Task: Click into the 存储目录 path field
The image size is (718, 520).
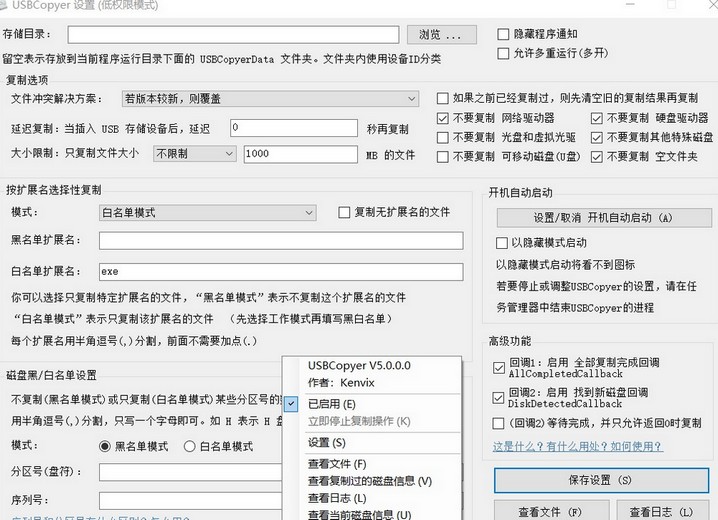Action: (x=247, y=36)
